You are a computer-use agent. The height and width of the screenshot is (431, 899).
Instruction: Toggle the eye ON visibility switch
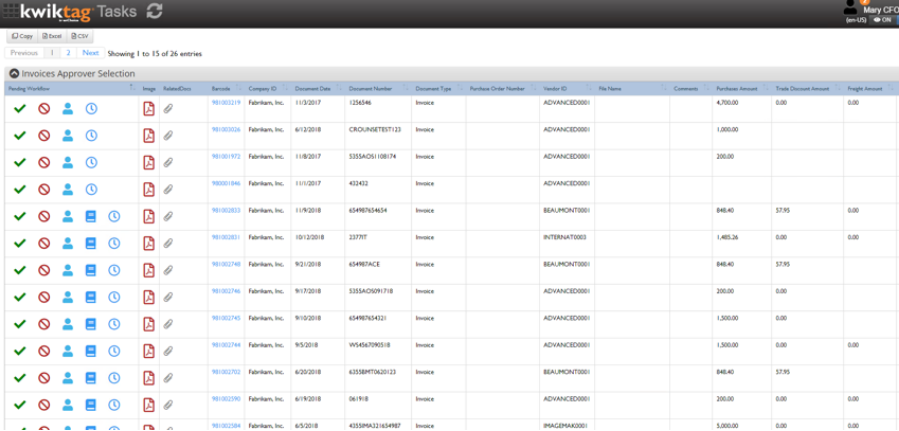(x=882, y=20)
